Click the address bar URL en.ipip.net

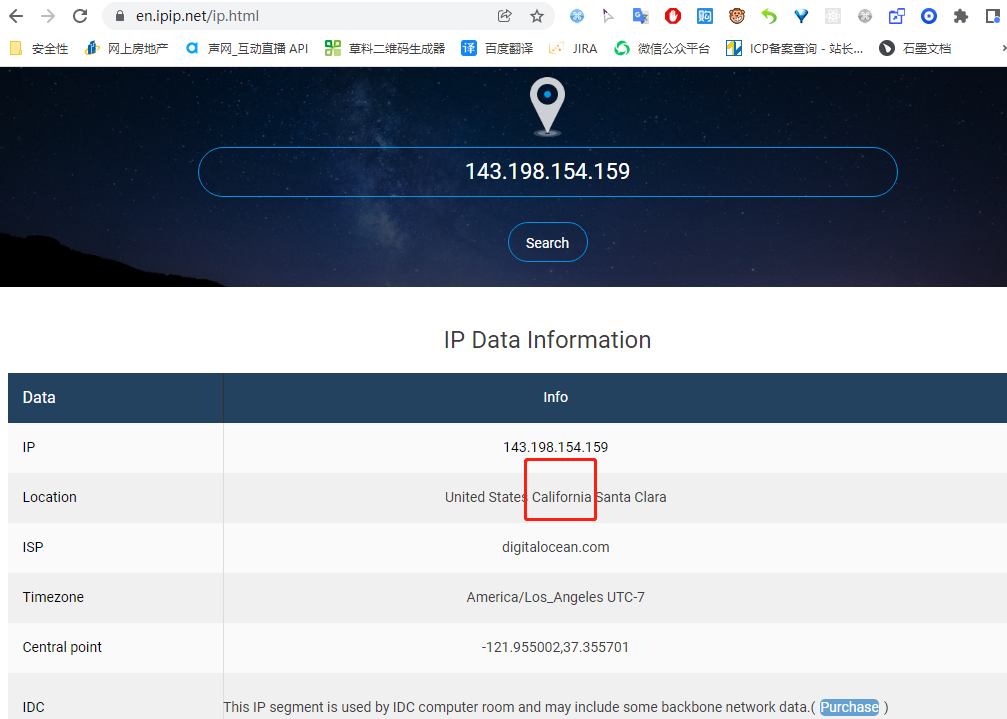click(x=197, y=16)
